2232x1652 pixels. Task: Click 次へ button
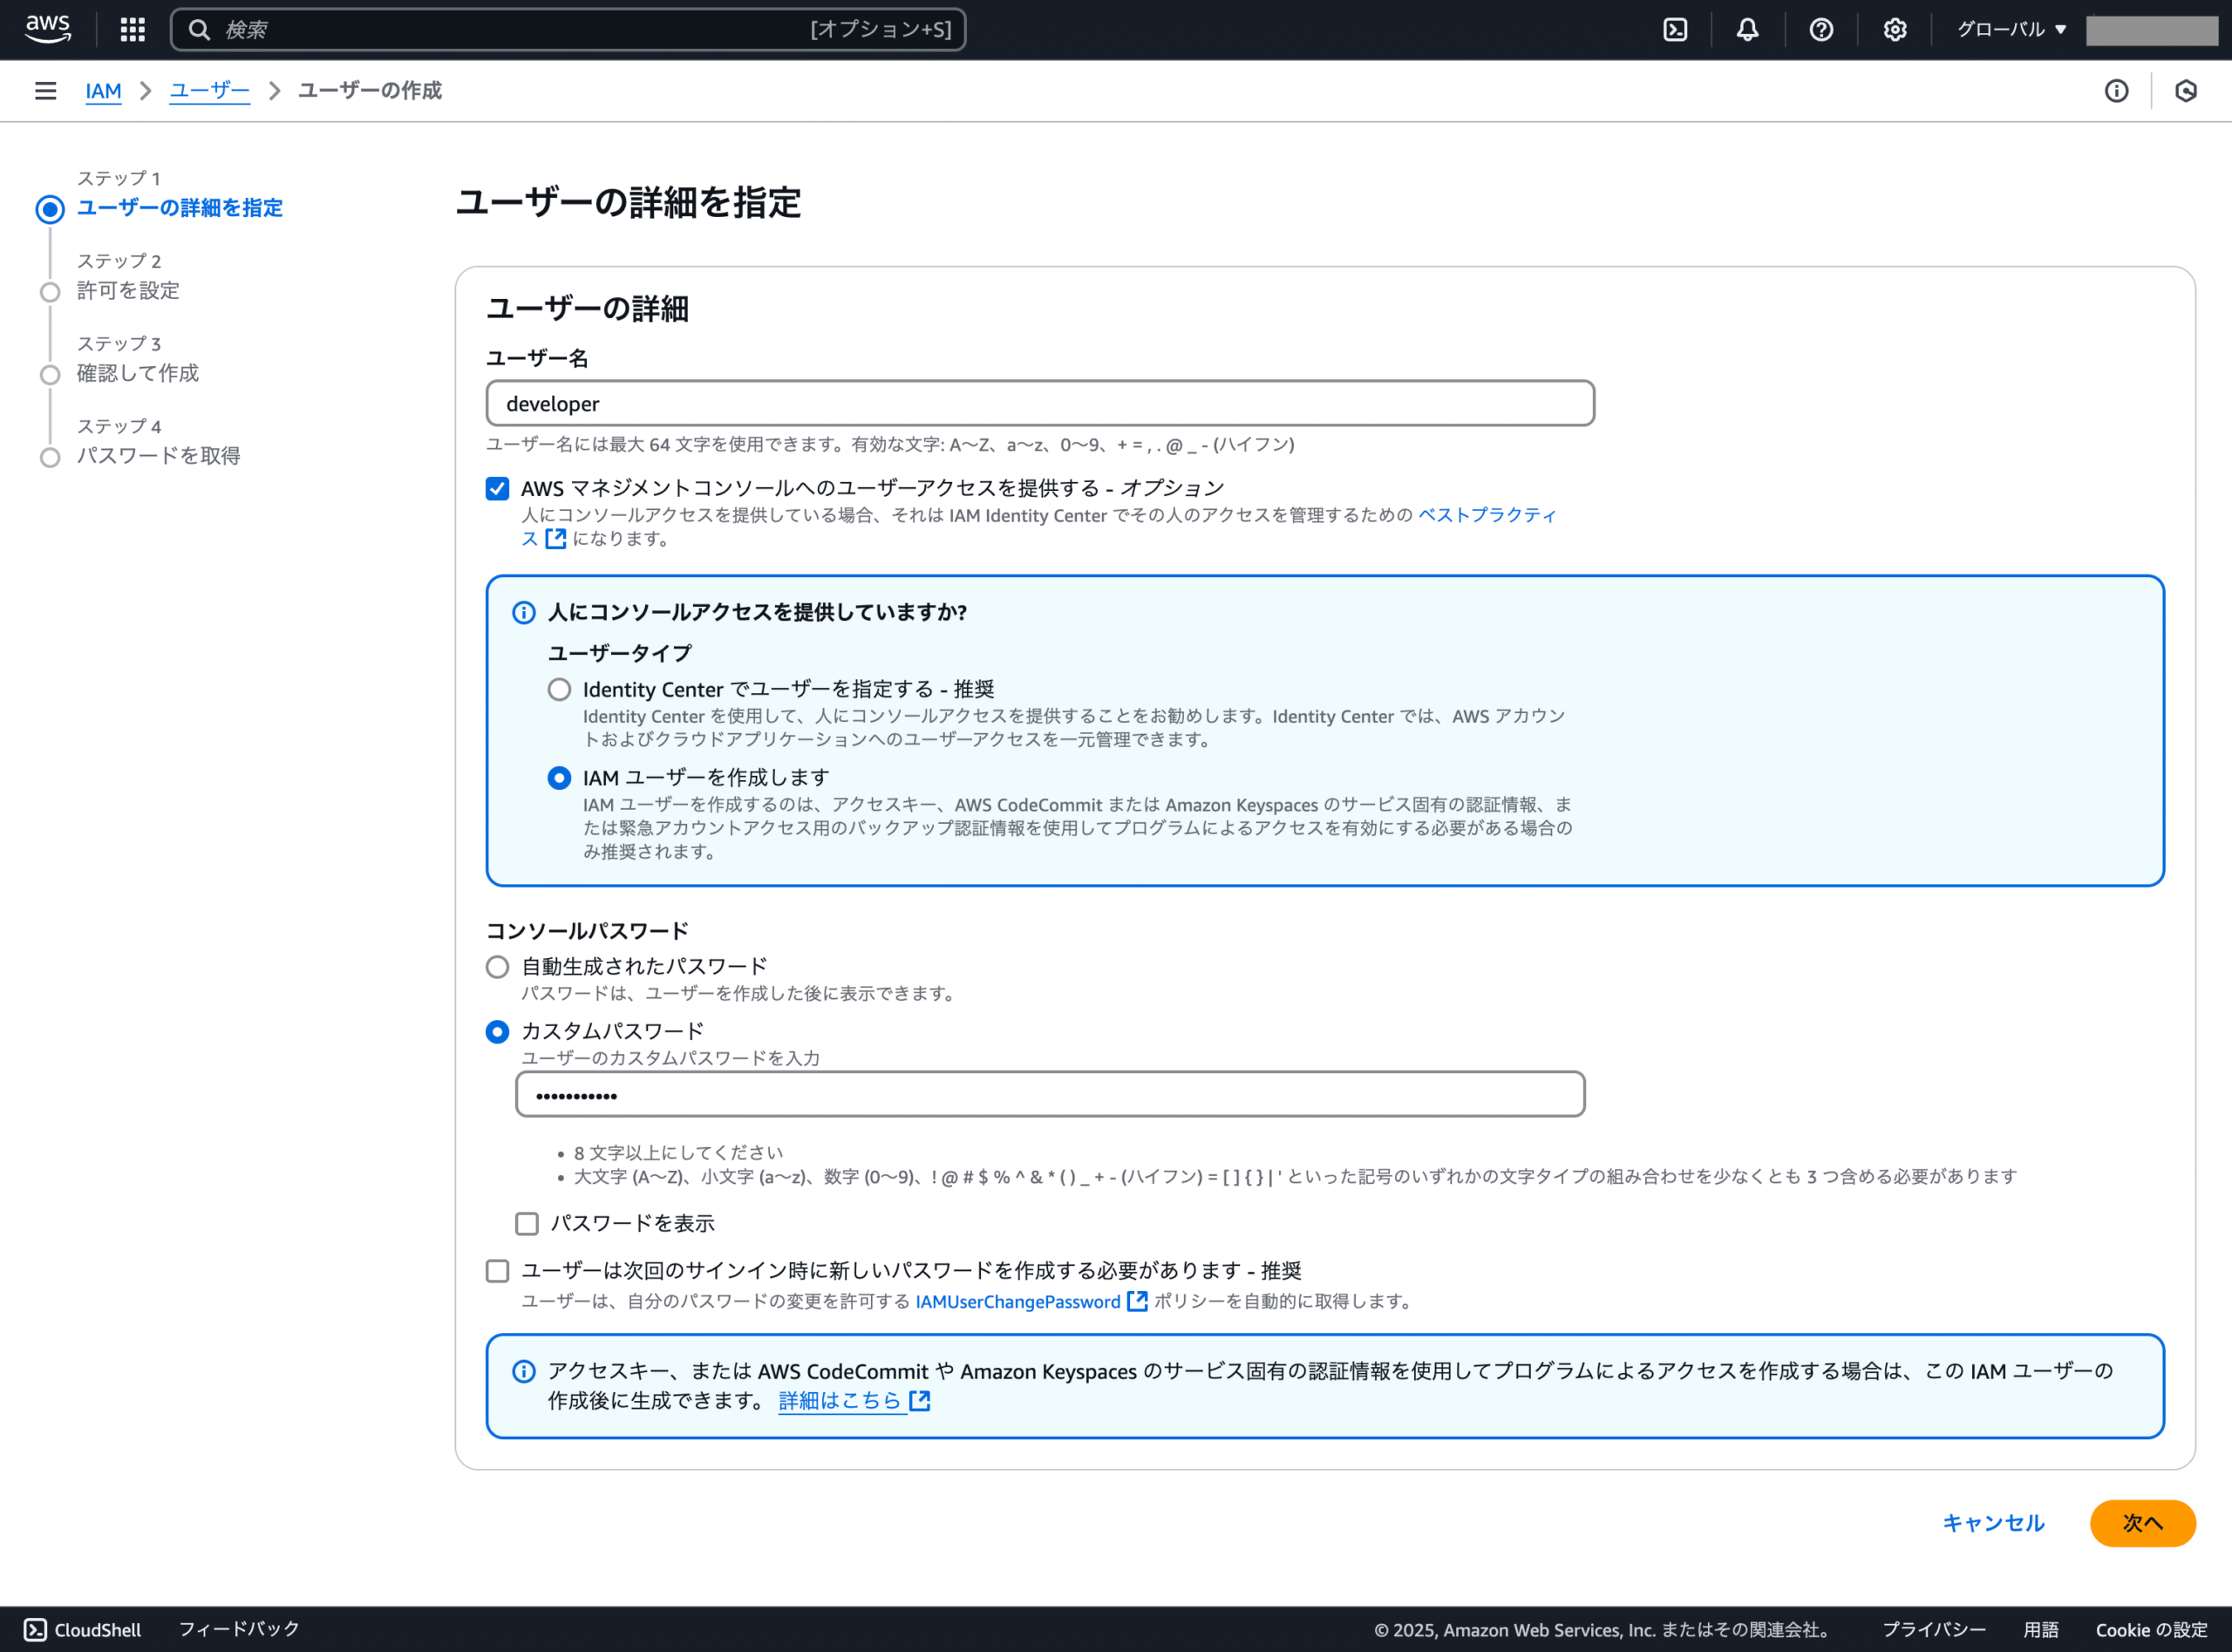(2142, 1523)
